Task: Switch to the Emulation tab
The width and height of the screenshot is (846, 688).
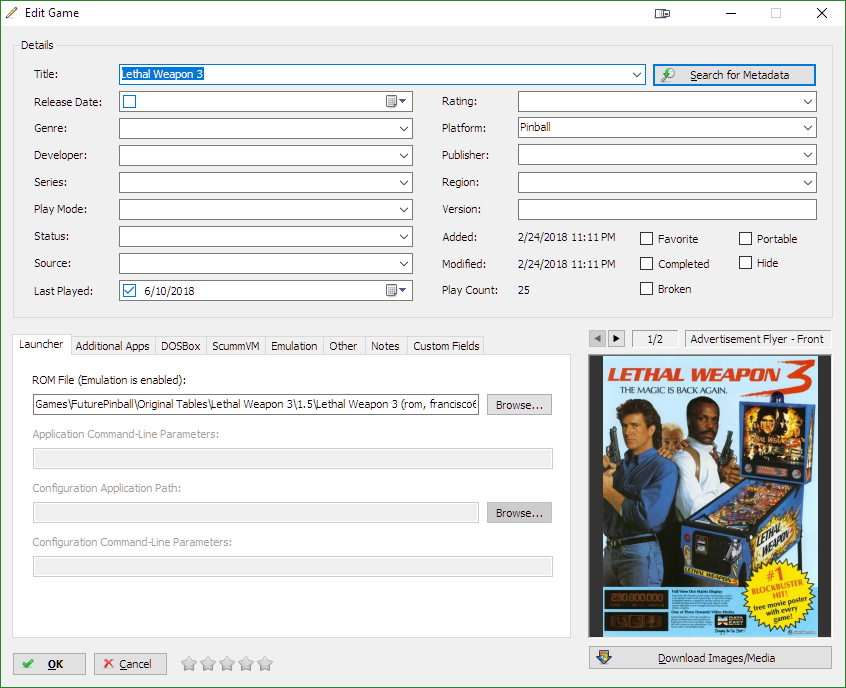Action: 294,346
